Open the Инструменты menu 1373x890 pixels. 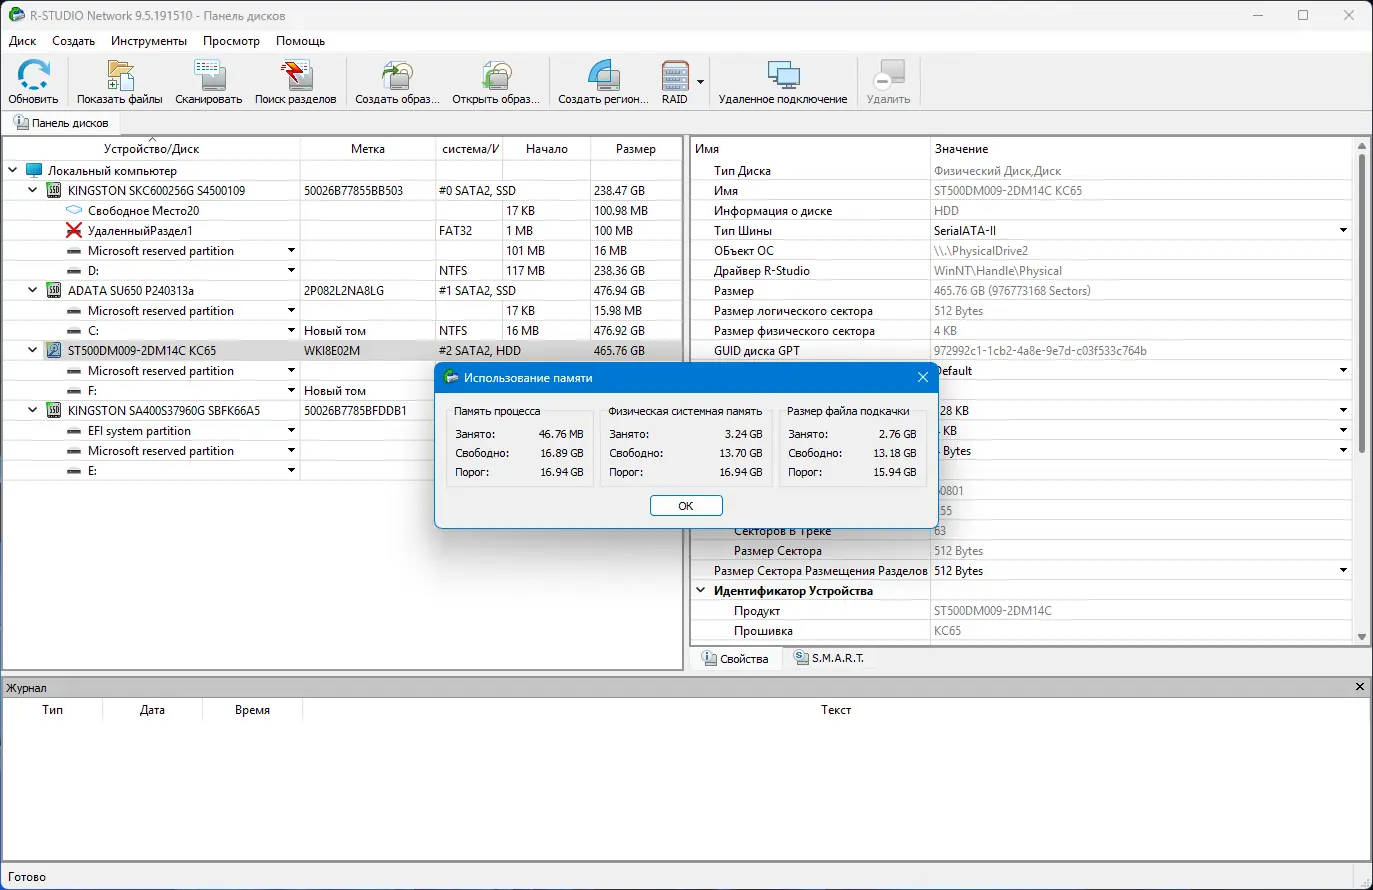point(149,41)
